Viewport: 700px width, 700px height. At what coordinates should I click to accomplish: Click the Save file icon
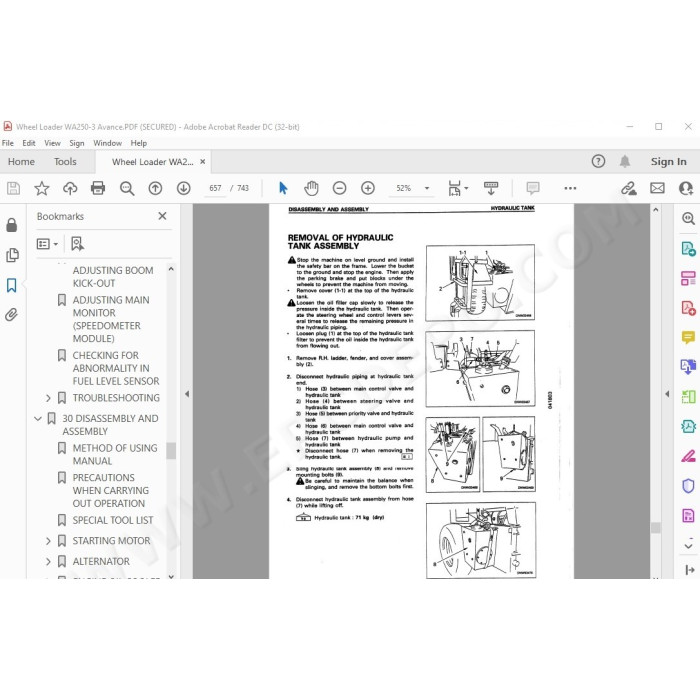click(x=13, y=188)
